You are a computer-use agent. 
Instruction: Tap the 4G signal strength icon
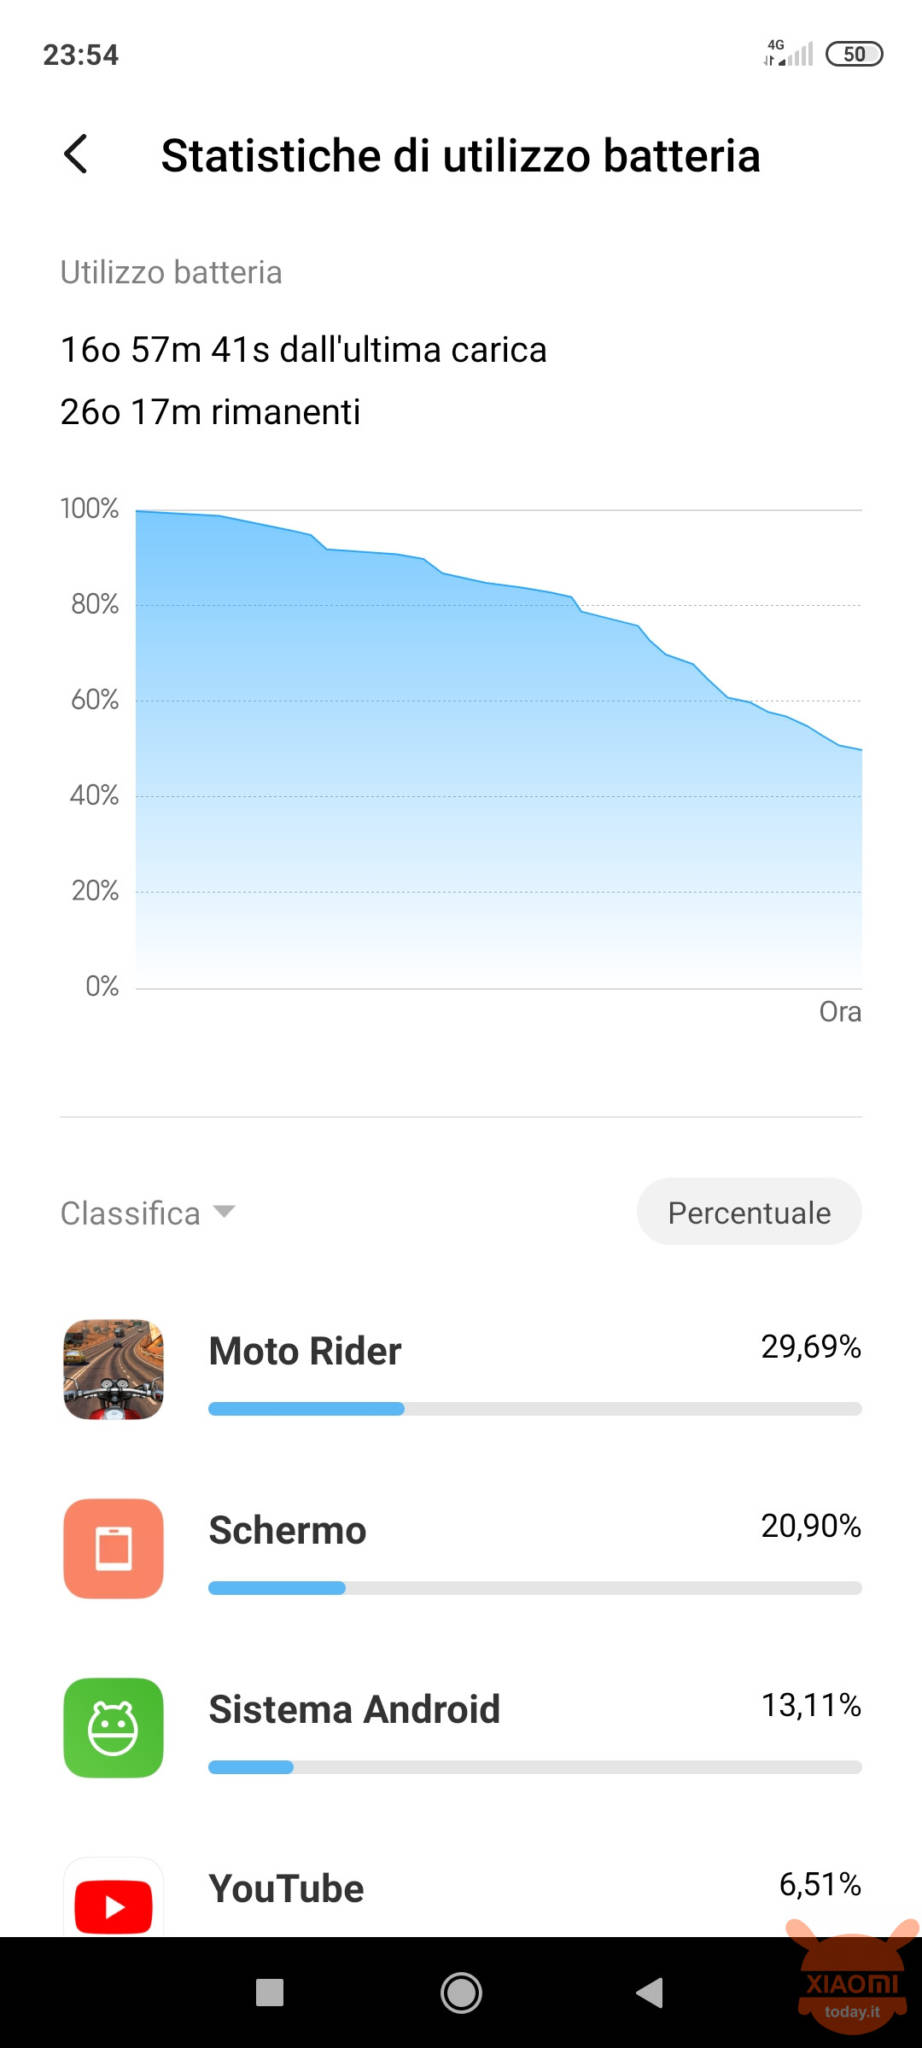pyautogui.click(x=788, y=53)
